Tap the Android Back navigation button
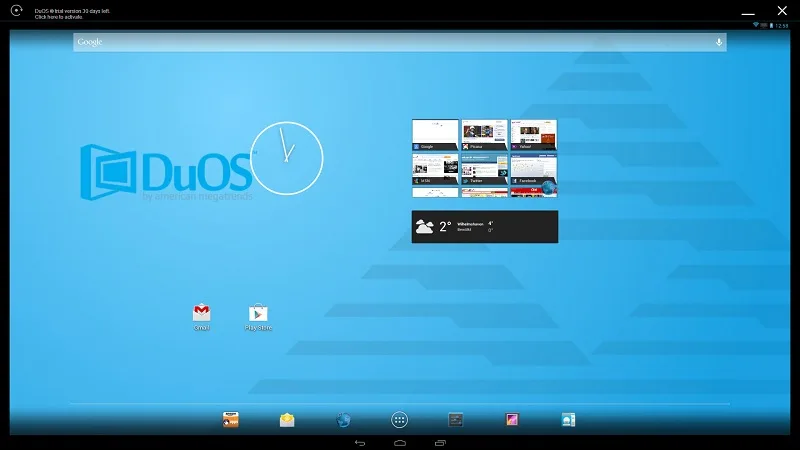 (360, 443)
